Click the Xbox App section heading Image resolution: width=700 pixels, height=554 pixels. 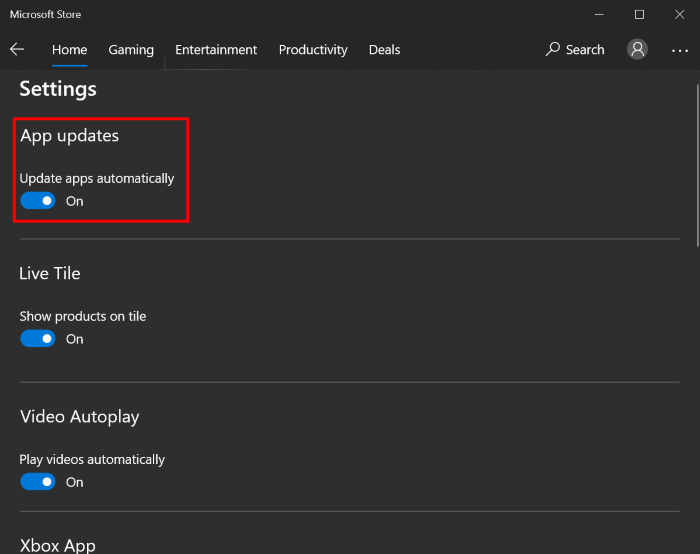[x=58, y=545]
